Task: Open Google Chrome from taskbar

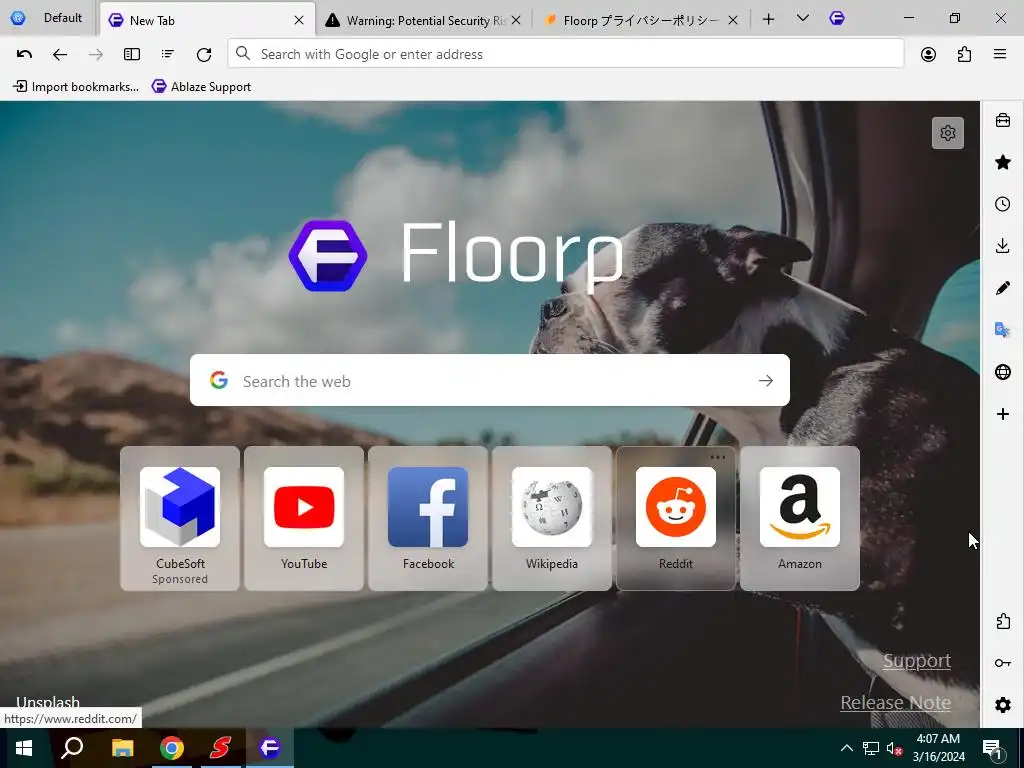Action: 171,748
